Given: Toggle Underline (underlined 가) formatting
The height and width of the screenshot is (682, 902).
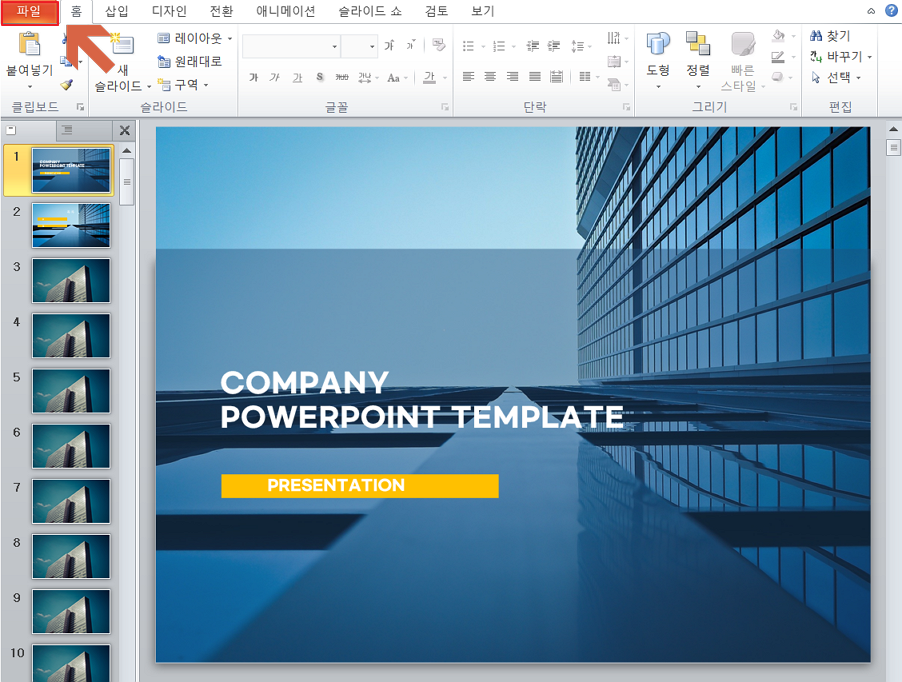Looking at the screenshot, I should tap(297, 77).
